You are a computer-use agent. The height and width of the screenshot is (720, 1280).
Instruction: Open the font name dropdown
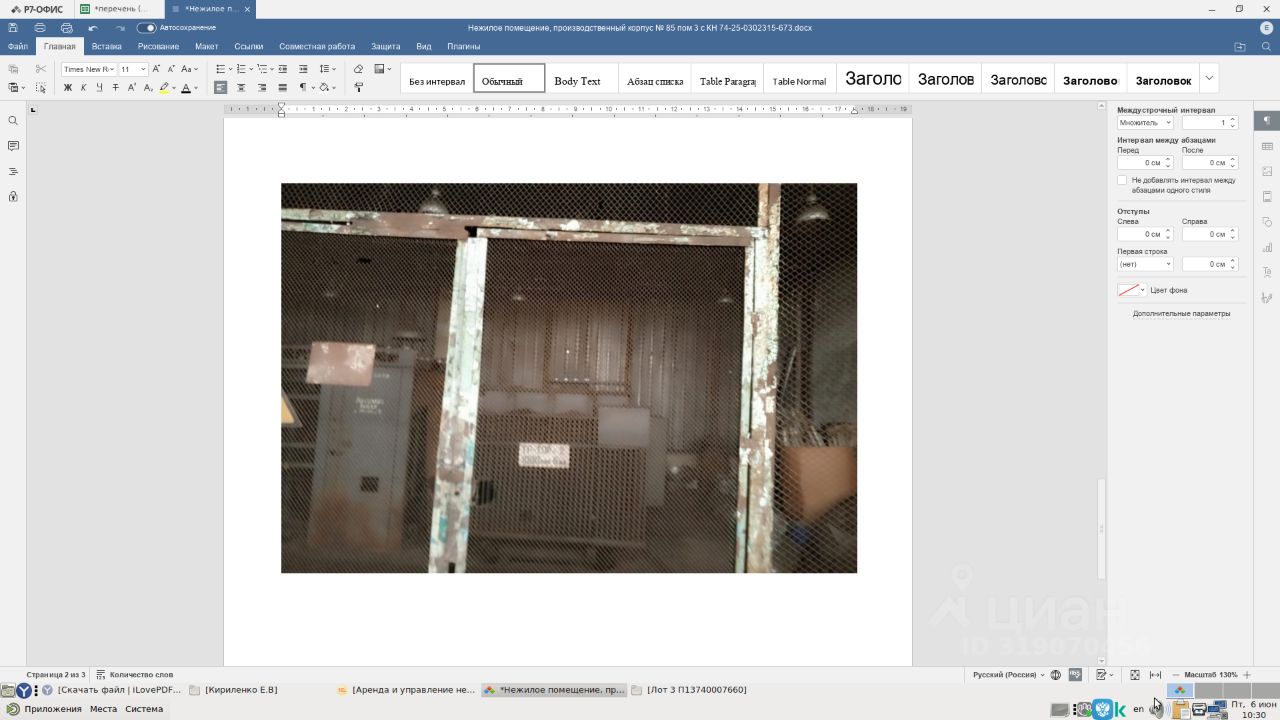tap(89, 69)
